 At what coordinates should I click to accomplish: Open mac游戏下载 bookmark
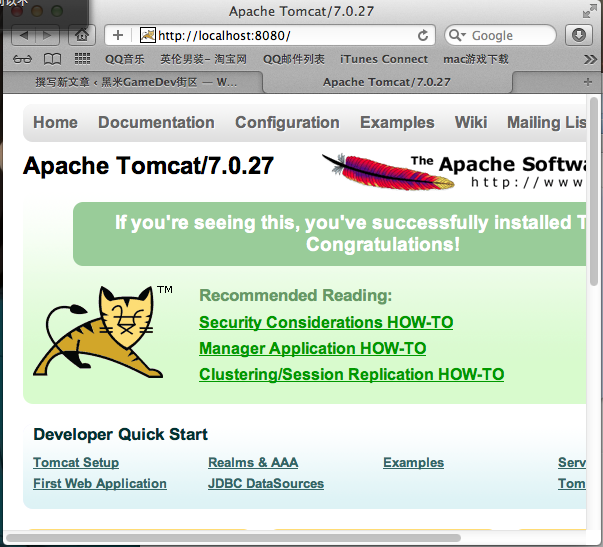[476, 59]
